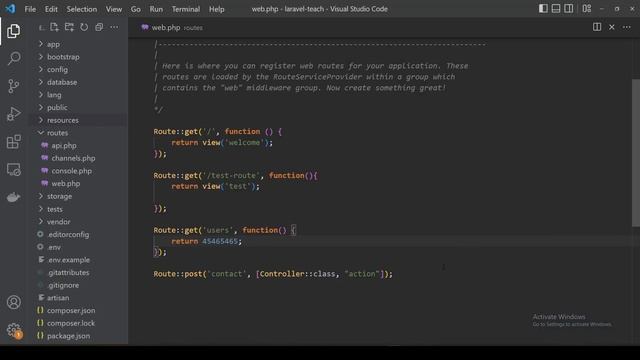This screenshot has width=640, height=360.
Task: Open the Docker view
Action: pyautogui.click(x=13, y=197)
